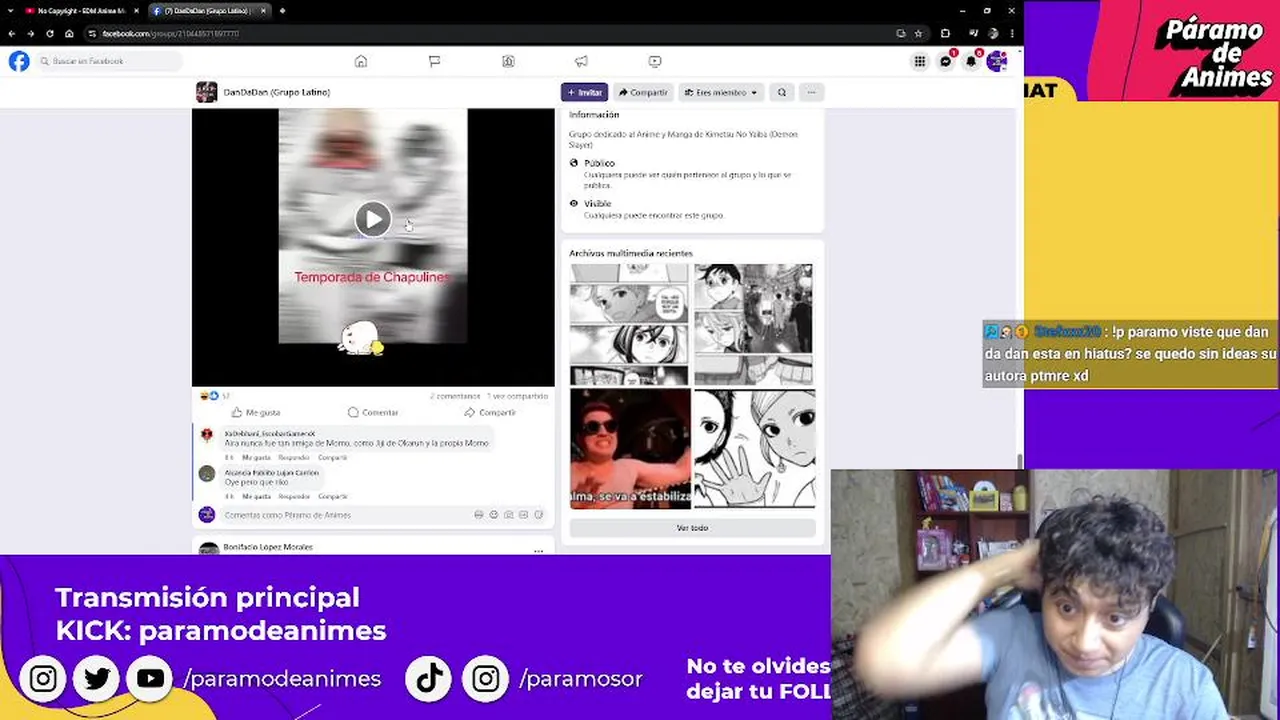Click the group Compartir button
Viewport: 1280px width, 720px height.
click(643, 92)
